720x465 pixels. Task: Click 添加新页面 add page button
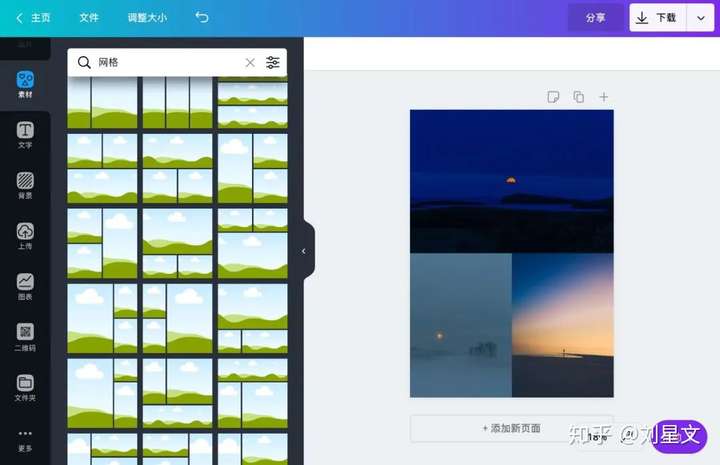point(512,428)
